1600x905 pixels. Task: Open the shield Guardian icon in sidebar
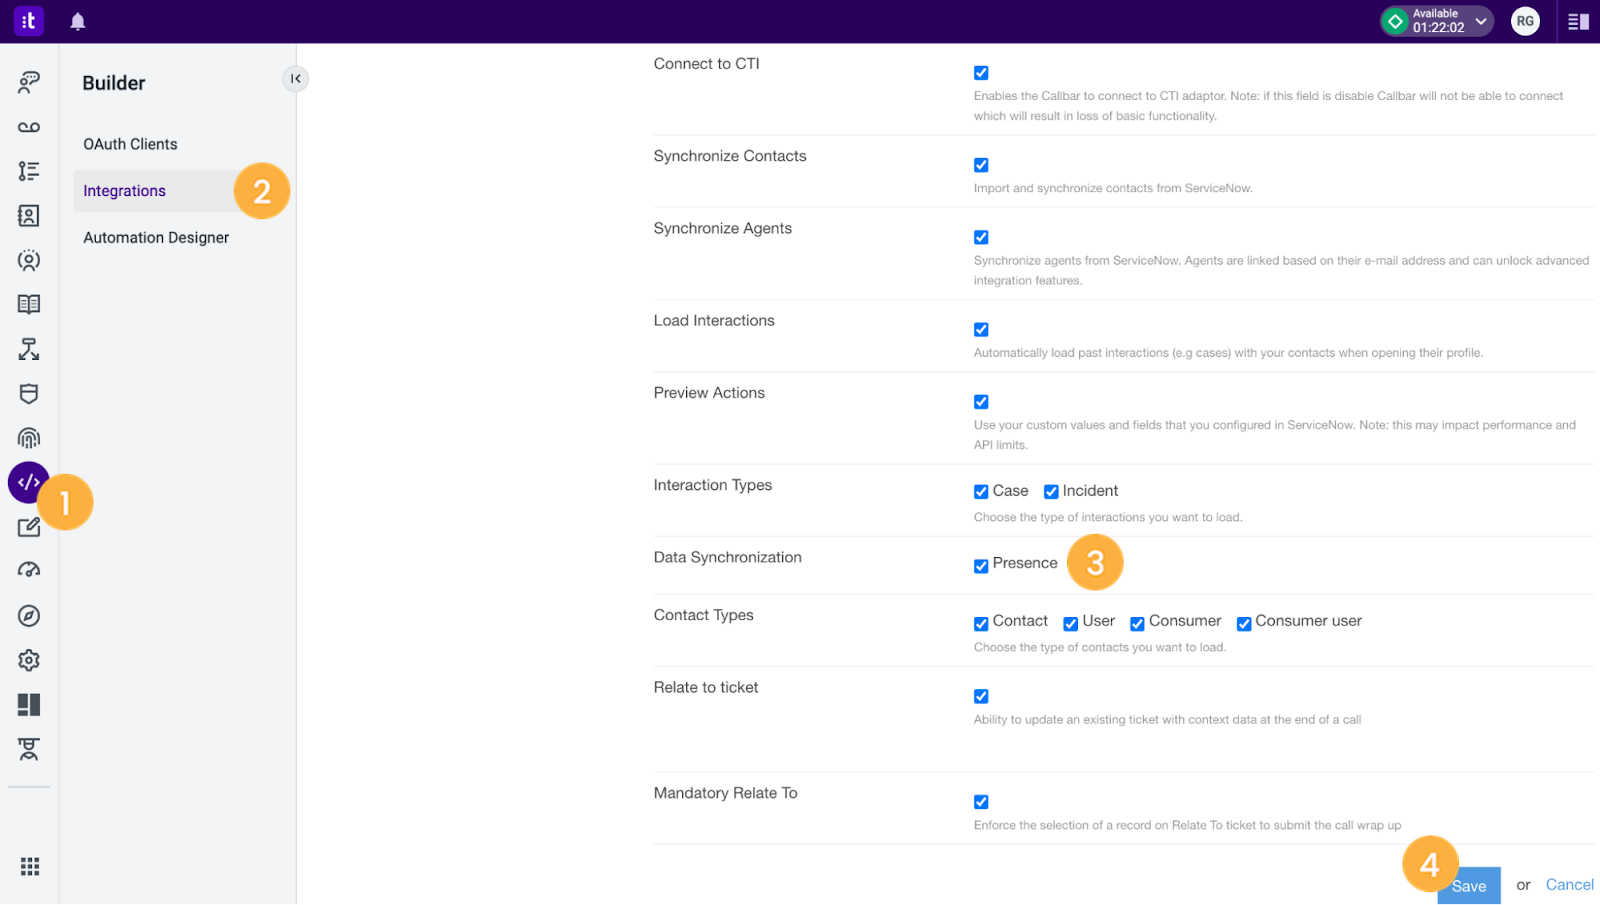[x=29, y=393]
